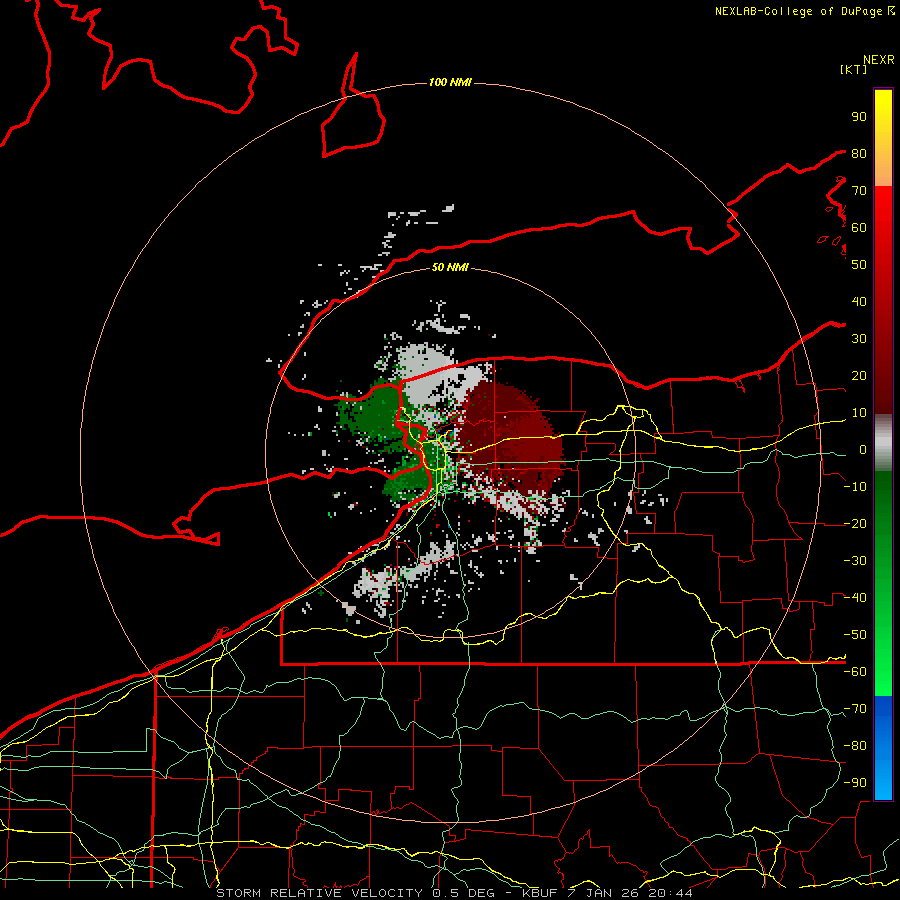Image resolution: width=900 pixels, height=900 pixels.
Task: Click the NEXR label above the color scale
Action: [x=879, y=60]
